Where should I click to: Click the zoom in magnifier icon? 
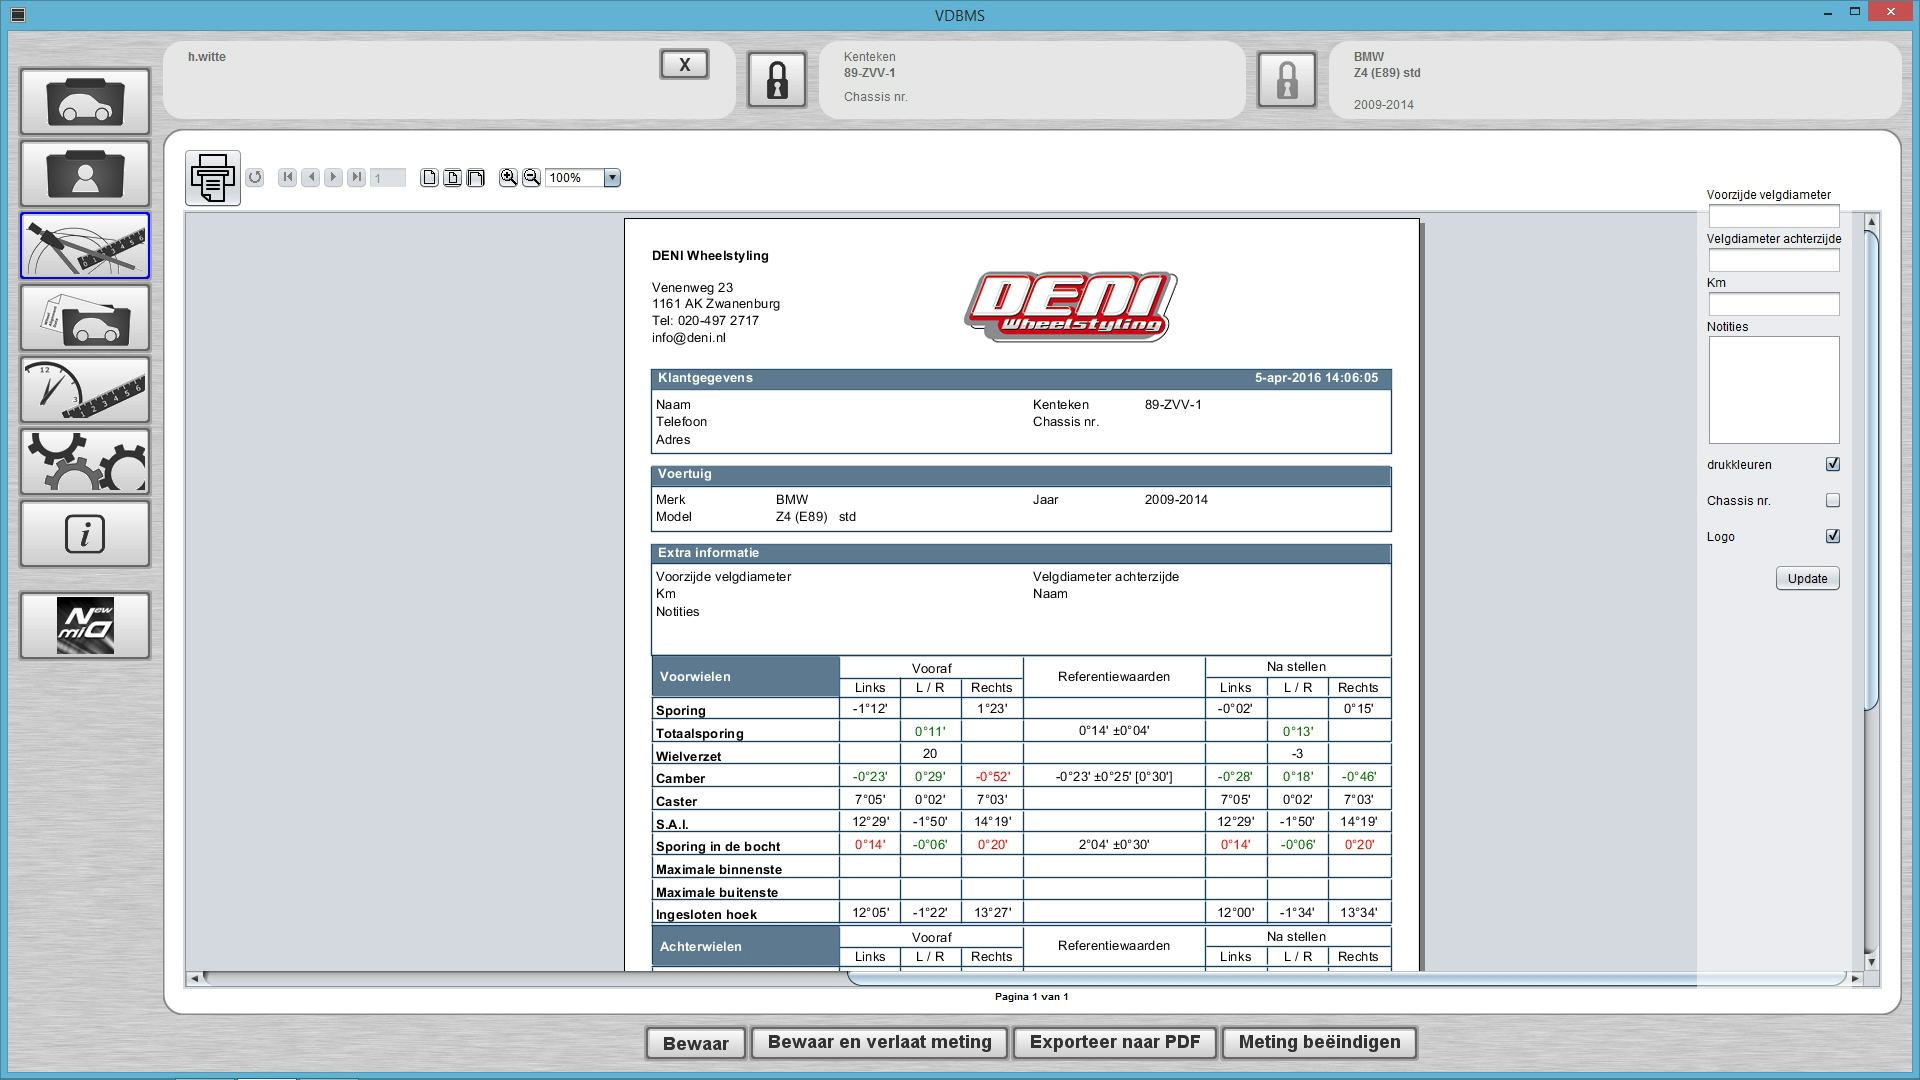pyautogui.click(x=508, y=178)
